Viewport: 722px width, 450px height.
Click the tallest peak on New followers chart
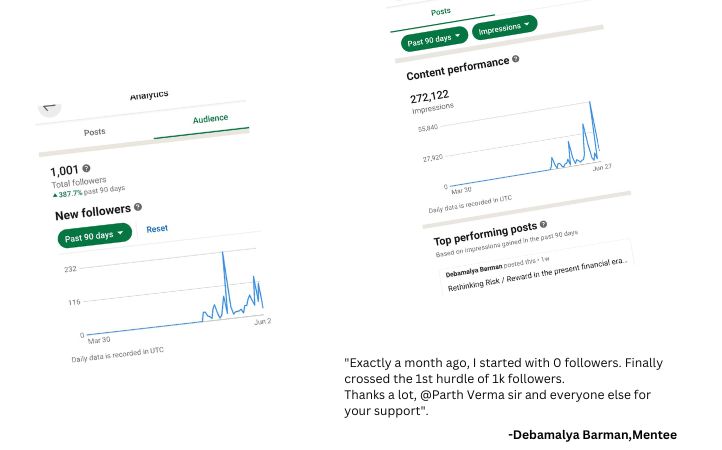click(x=223, y=252)
